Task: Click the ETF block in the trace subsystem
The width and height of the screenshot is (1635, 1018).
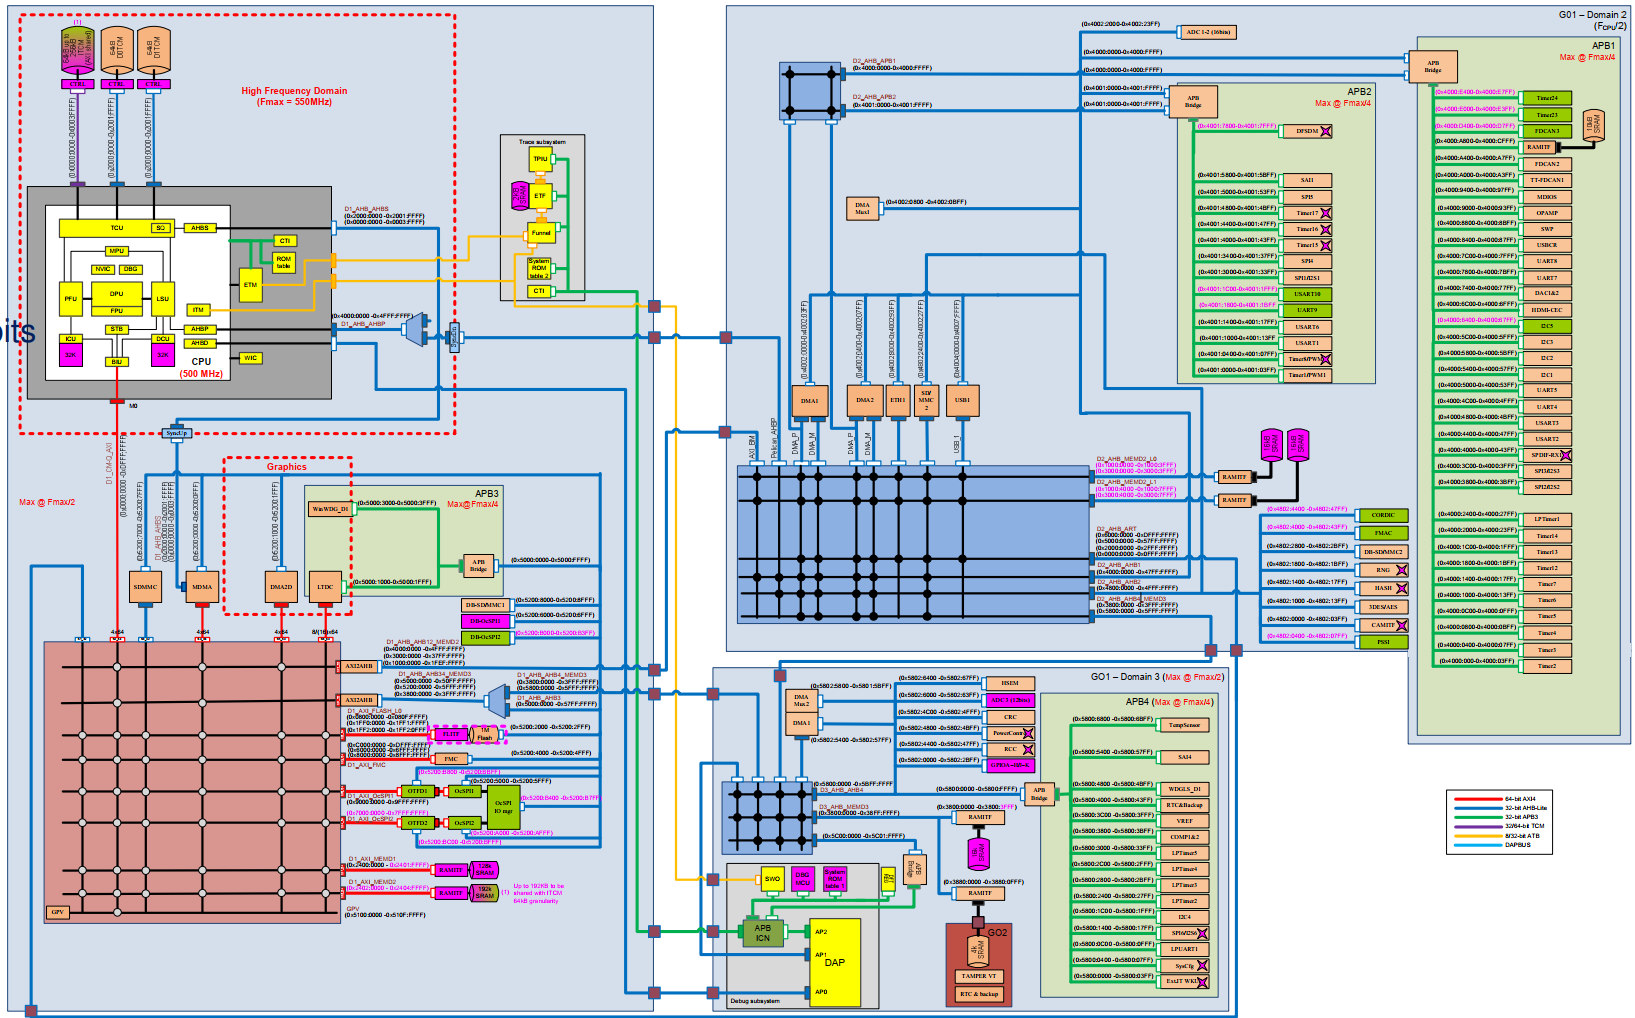Action: click(x=540, y=196)
